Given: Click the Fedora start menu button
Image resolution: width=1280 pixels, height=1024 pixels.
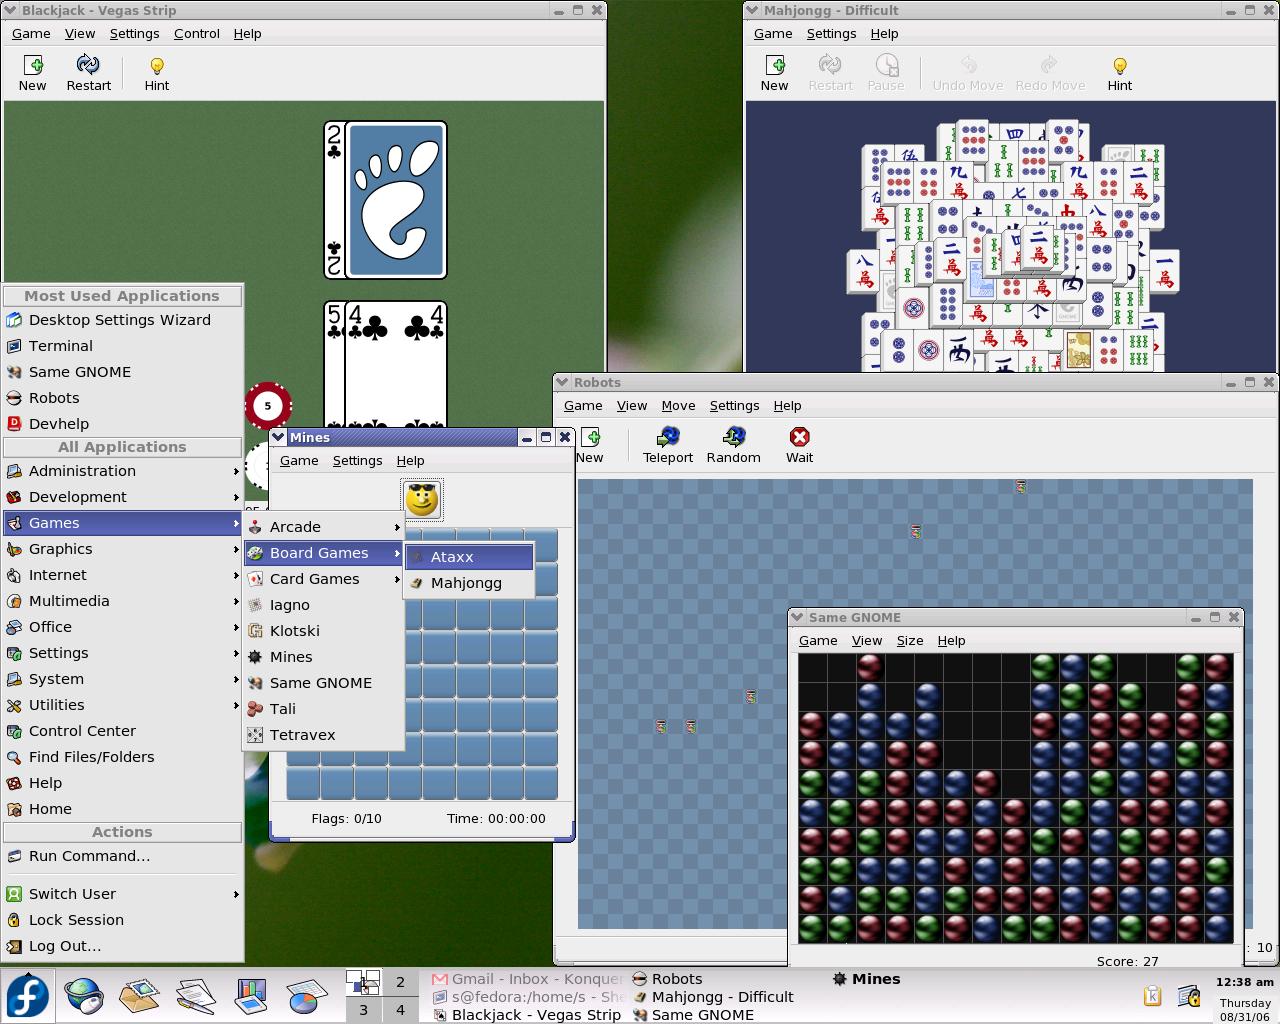Looking at the screenshot, I should click(28, 996).
